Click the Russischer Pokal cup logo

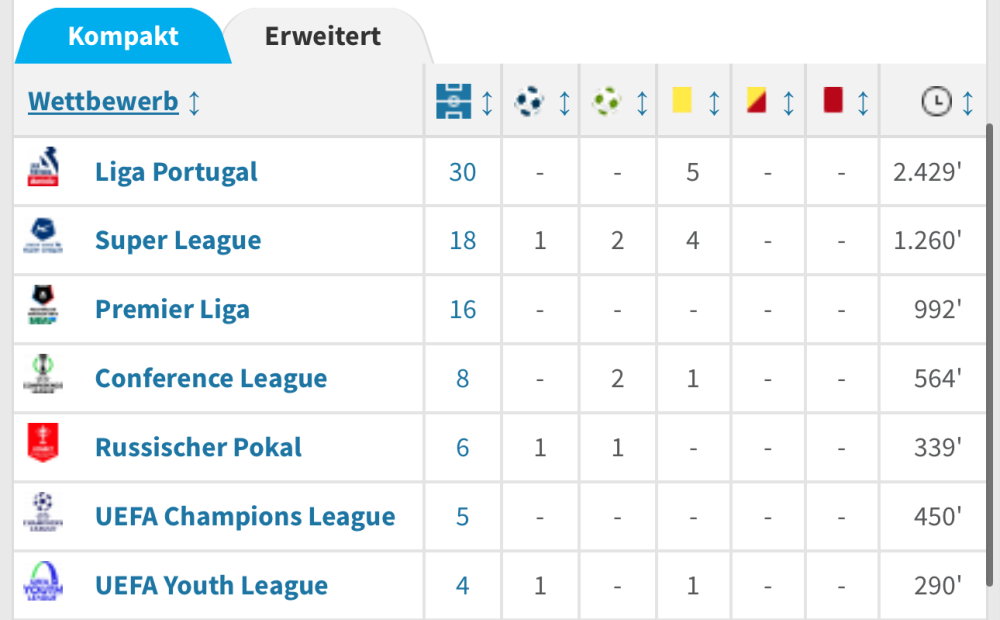click(44, 445)
